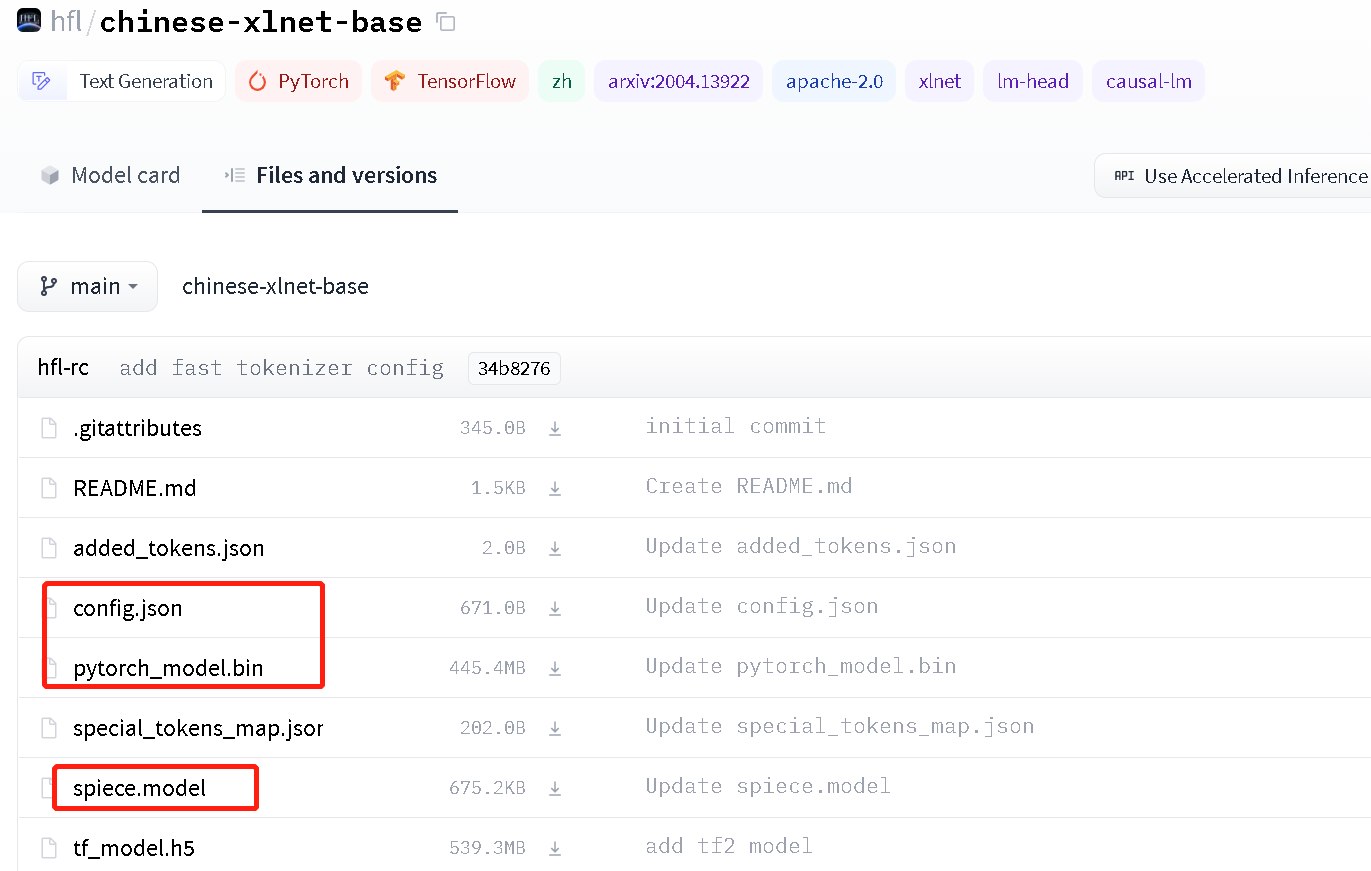Open the pytorch_model.bin file

(x=168, y=669)
